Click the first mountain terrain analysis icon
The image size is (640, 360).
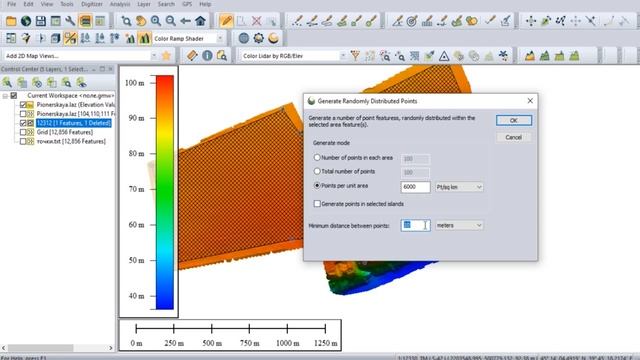pyautogui.click(x=530, y=56)
